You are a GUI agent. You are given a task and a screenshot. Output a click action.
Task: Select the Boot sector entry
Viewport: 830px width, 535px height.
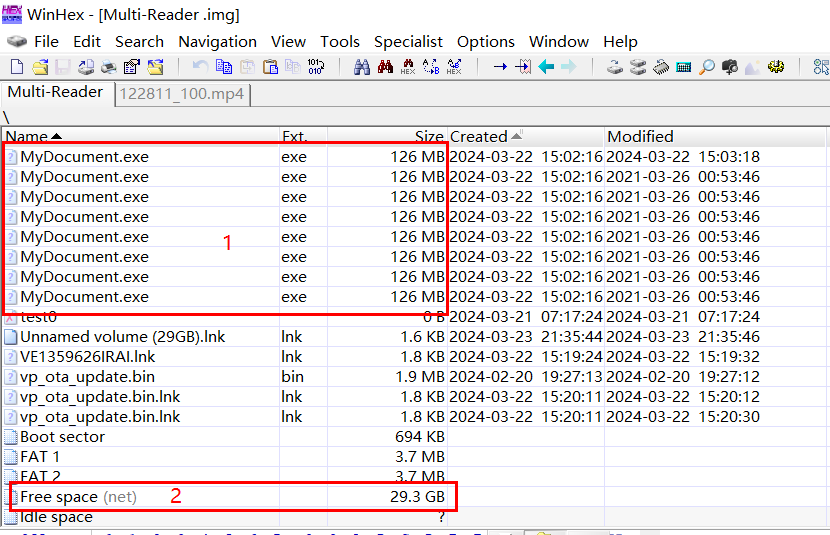62,437
